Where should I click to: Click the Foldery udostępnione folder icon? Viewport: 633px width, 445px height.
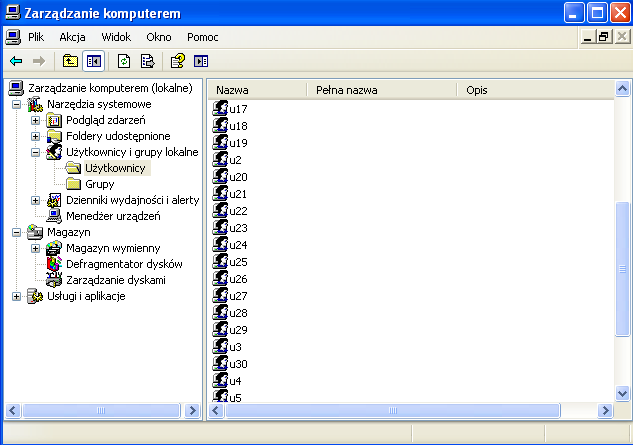pyautogui.click(x=54, y=136)
